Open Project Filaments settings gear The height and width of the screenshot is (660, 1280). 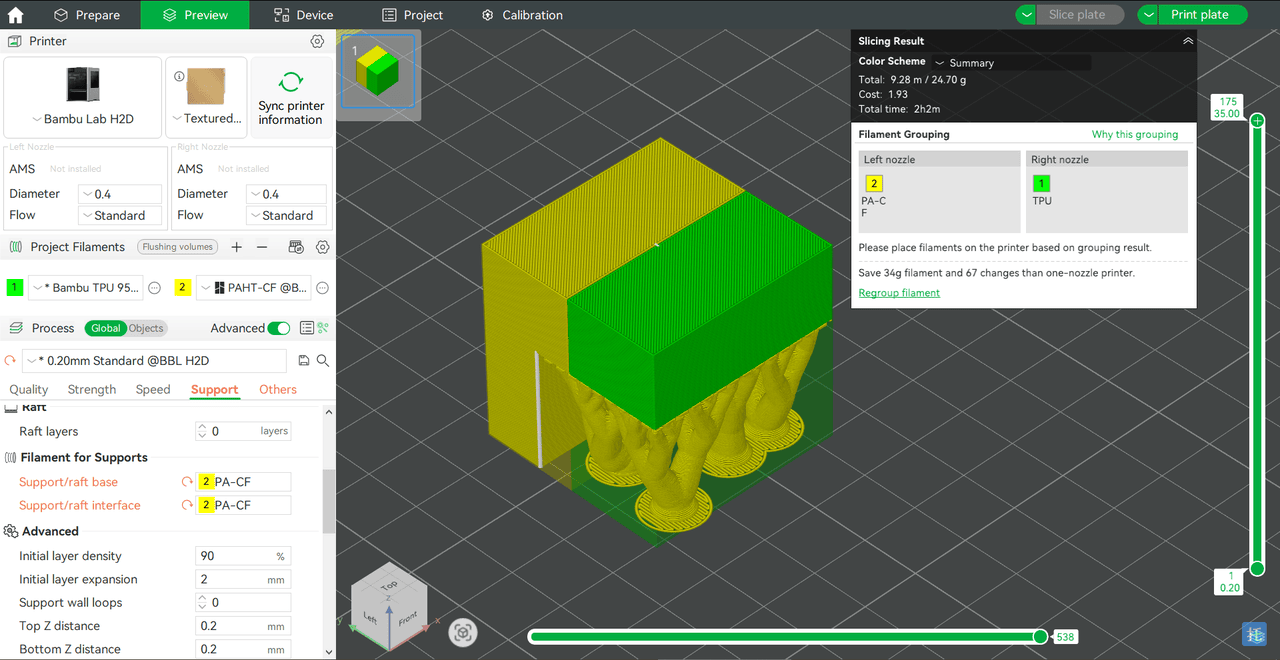[322, 247]
